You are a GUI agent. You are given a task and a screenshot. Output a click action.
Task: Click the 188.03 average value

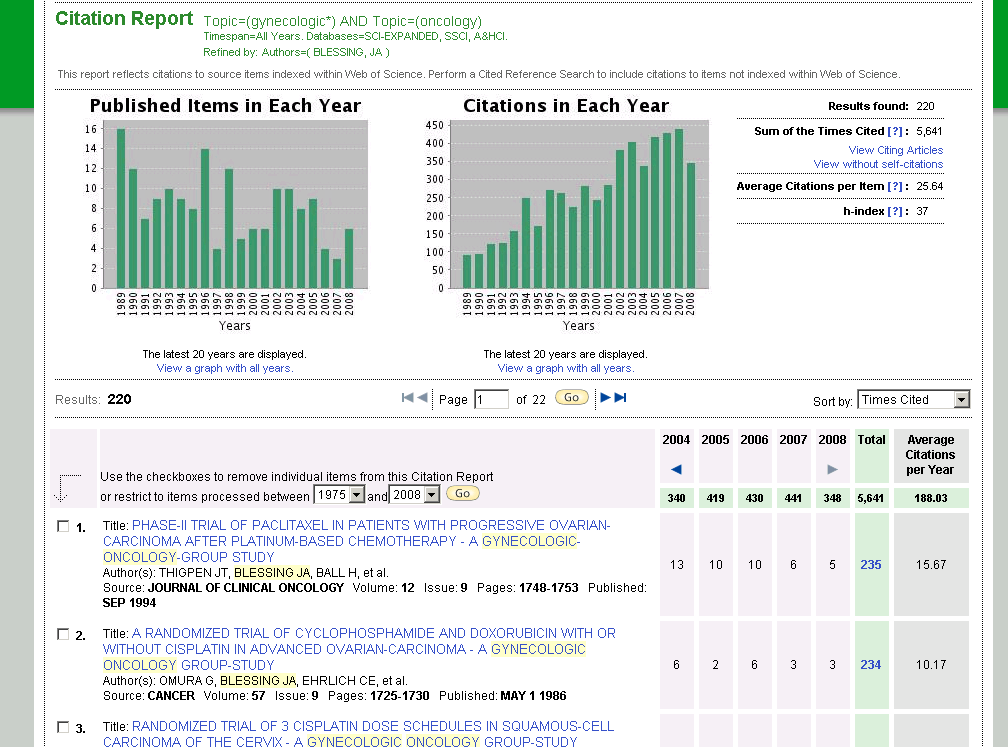(x=931, y=498)
